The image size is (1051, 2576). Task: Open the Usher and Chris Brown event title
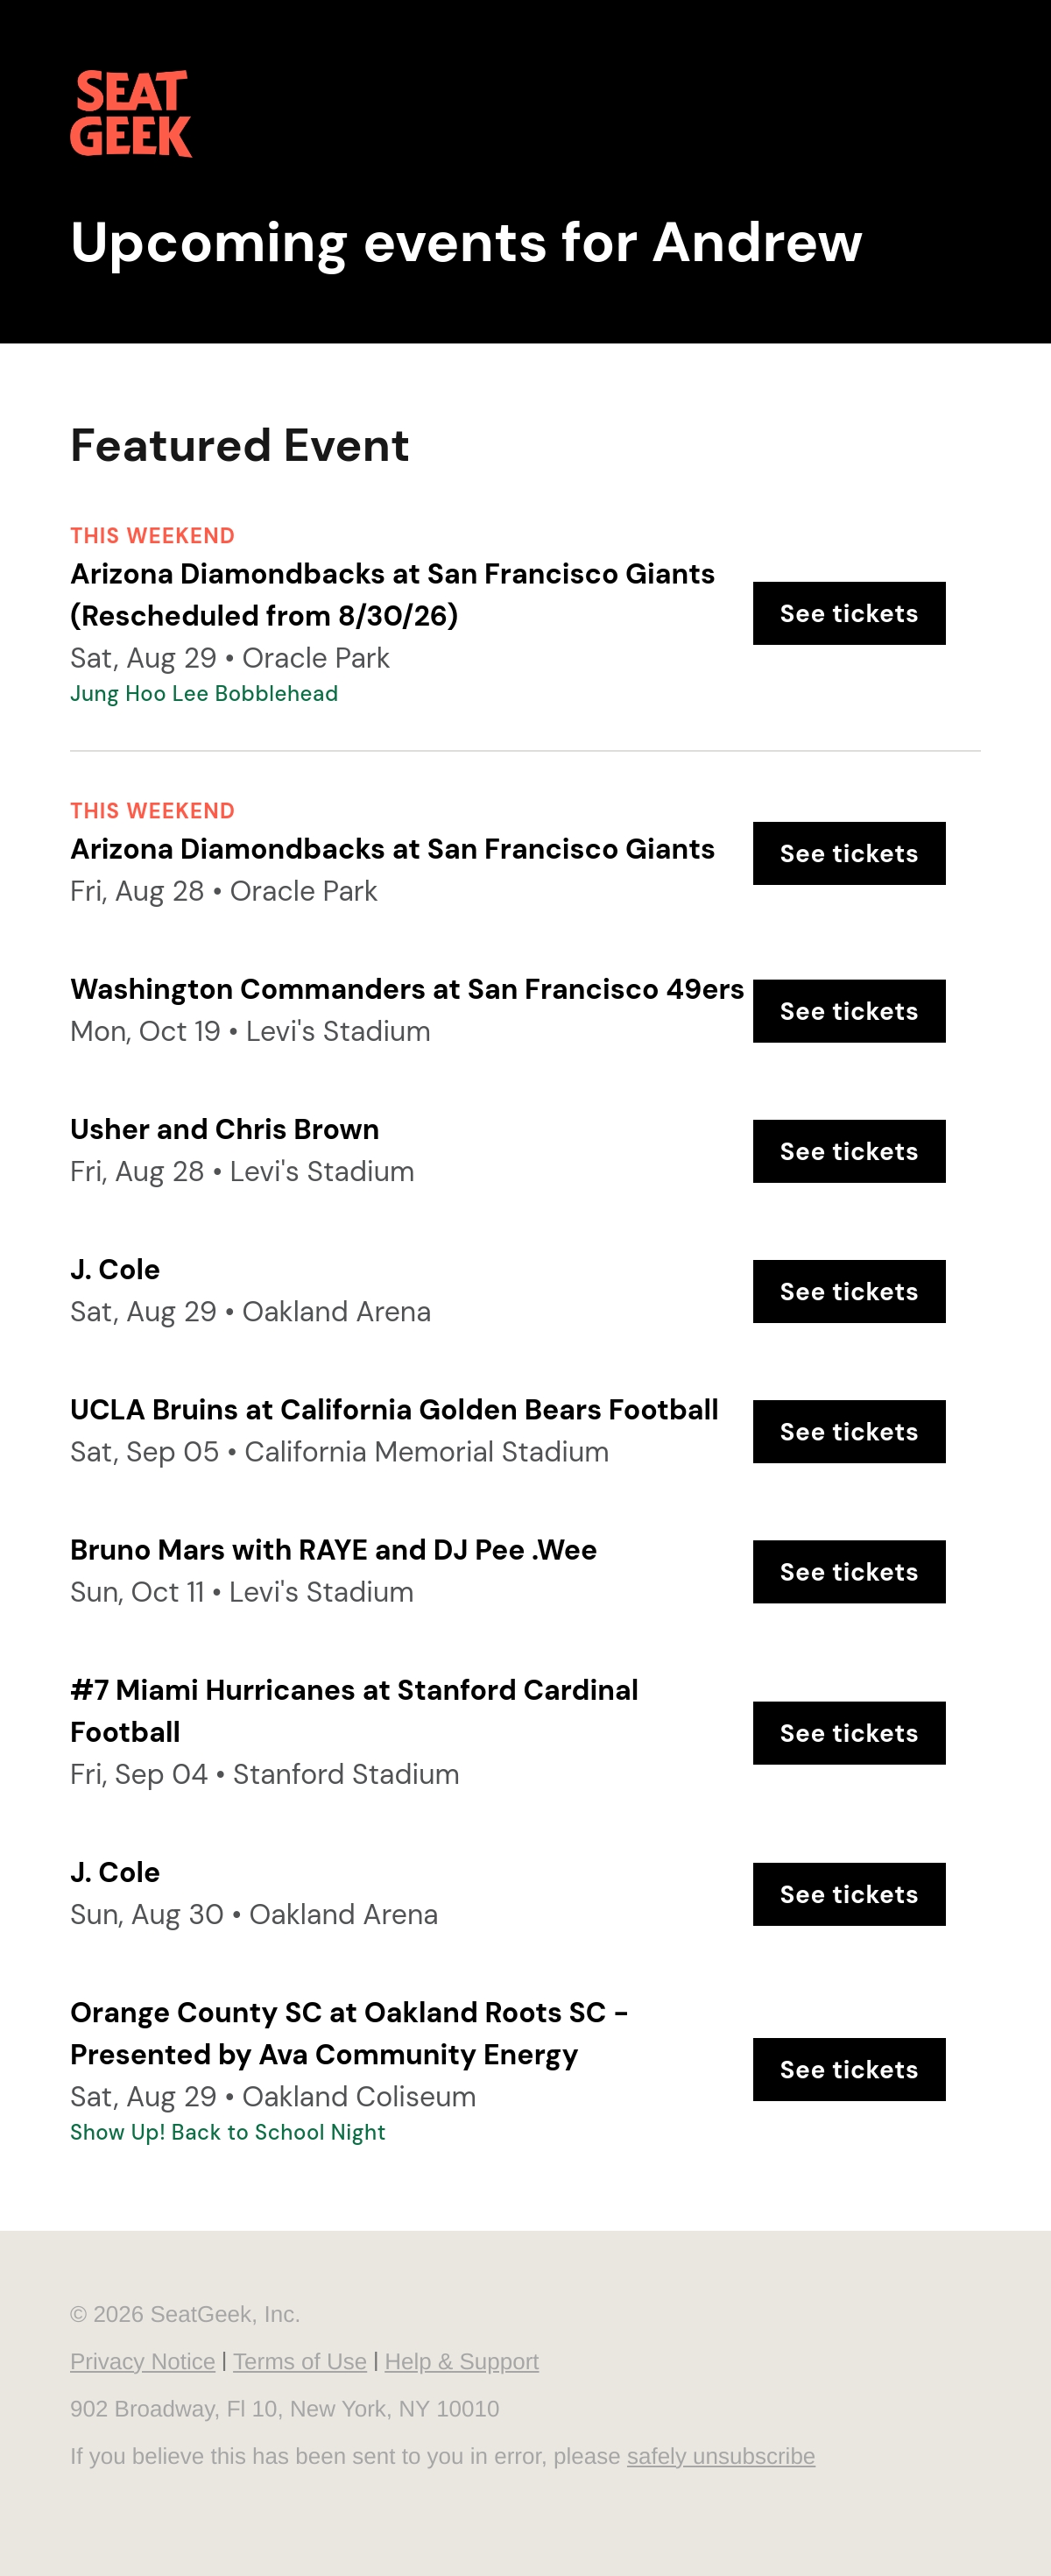pyautogui.click(x=225, y=1129)
